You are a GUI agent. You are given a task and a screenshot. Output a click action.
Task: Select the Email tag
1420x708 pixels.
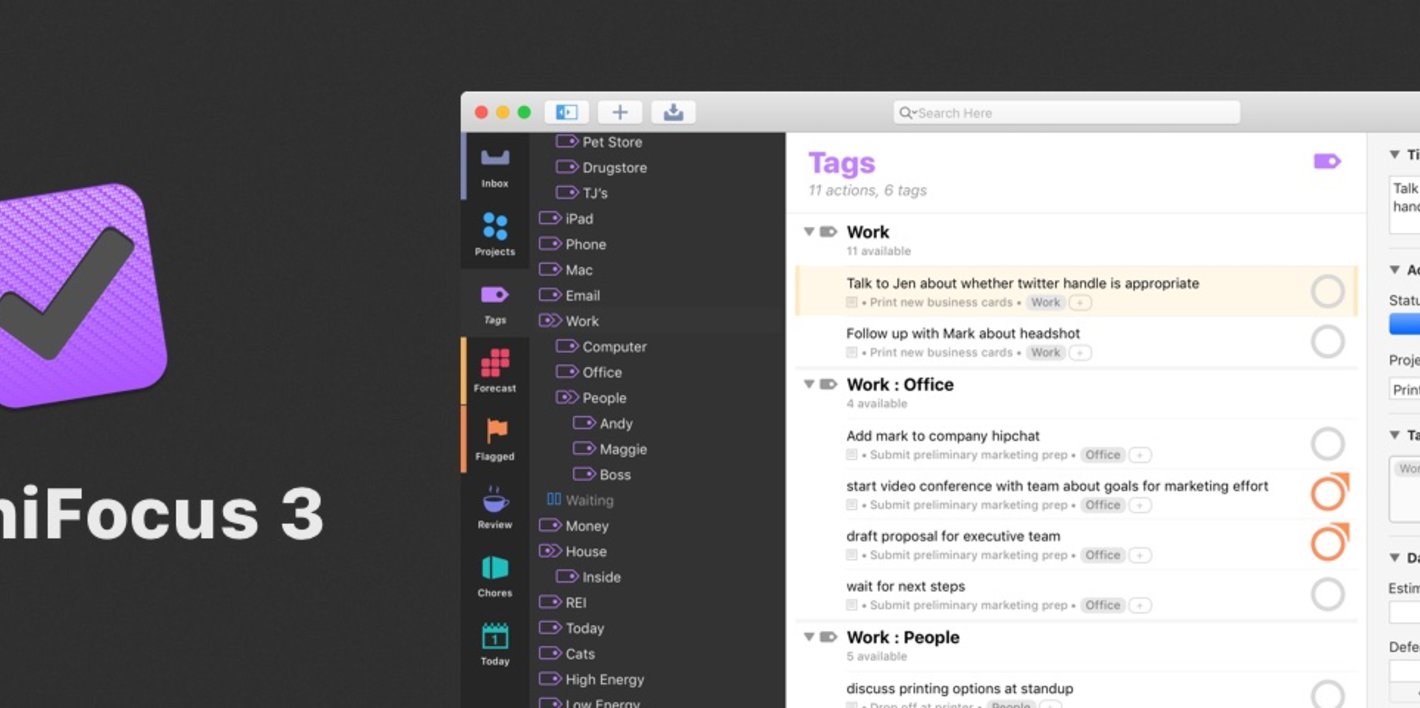pos(582,296)
